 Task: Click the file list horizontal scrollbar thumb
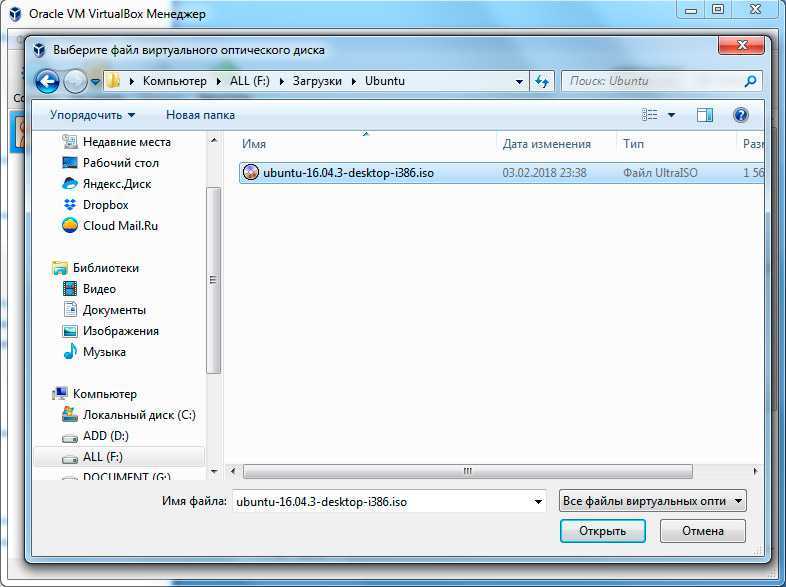click(x=468, y=471)
